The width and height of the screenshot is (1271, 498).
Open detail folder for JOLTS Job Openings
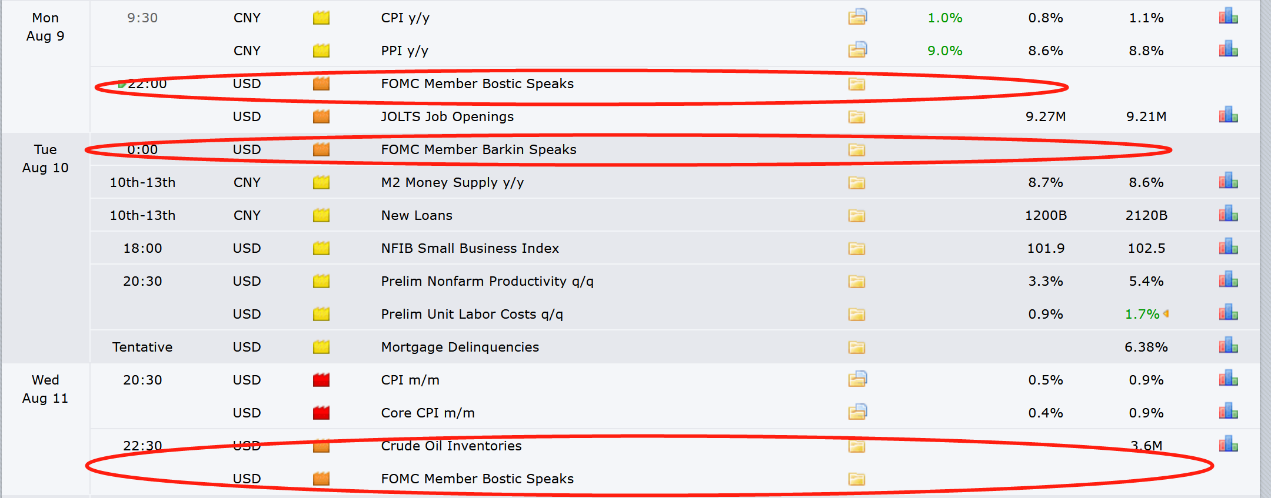(856, 117)
